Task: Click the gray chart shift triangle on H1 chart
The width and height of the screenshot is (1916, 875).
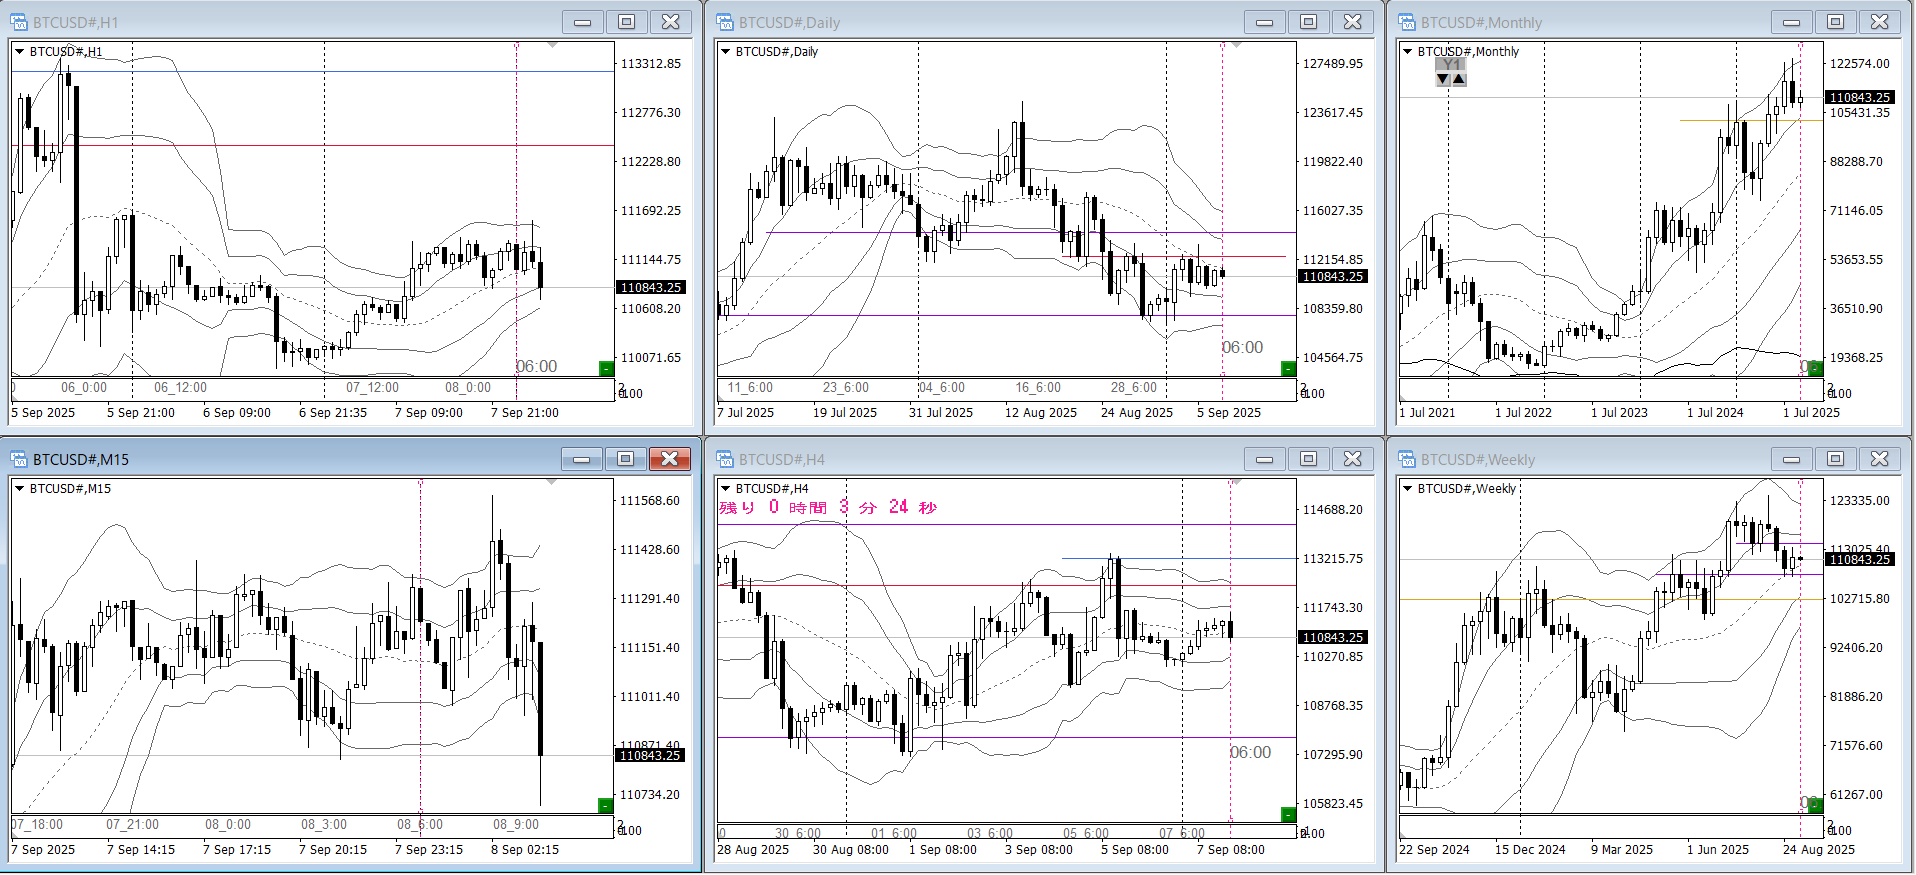Action: [552, 45]
